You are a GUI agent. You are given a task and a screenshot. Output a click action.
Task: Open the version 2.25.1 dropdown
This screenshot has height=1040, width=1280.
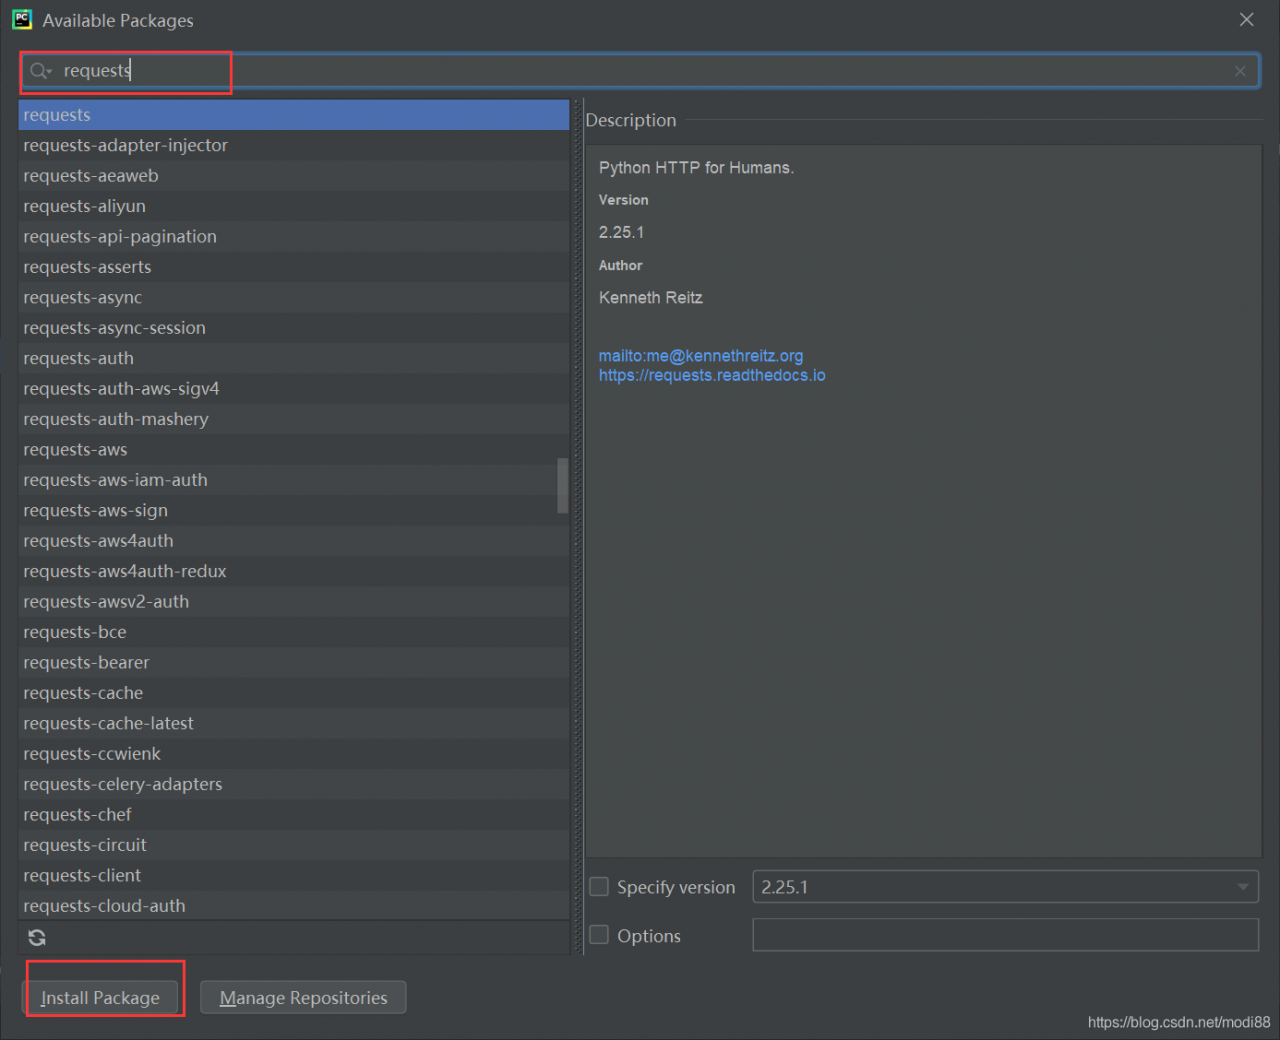click(1005, 887)
